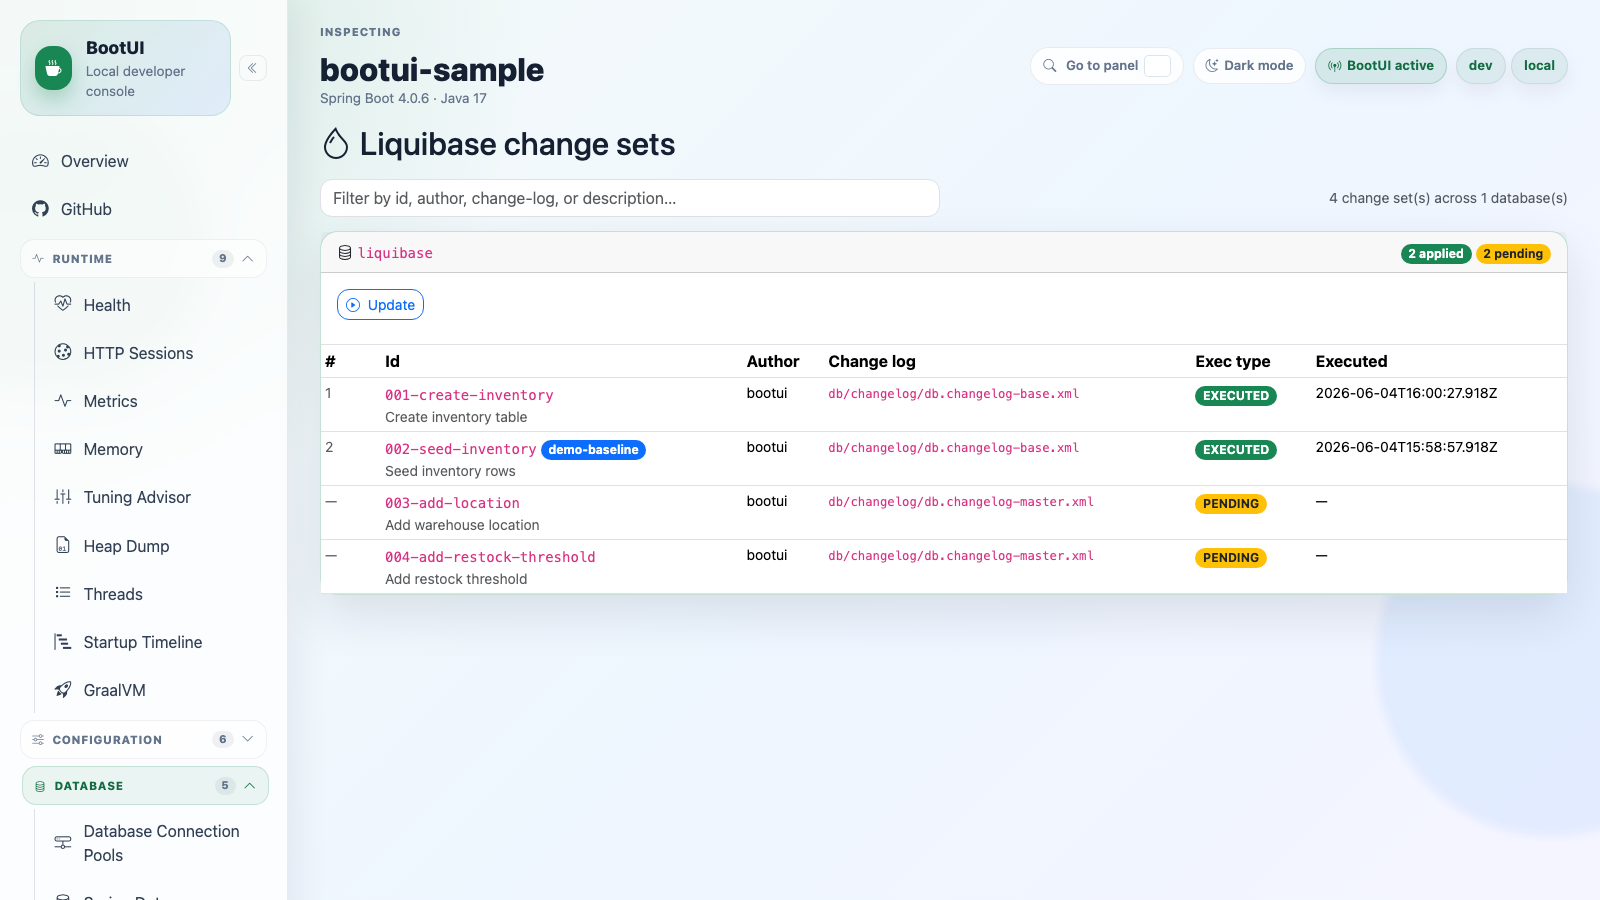Click the Overview gauge icon

tap(40, 161)
